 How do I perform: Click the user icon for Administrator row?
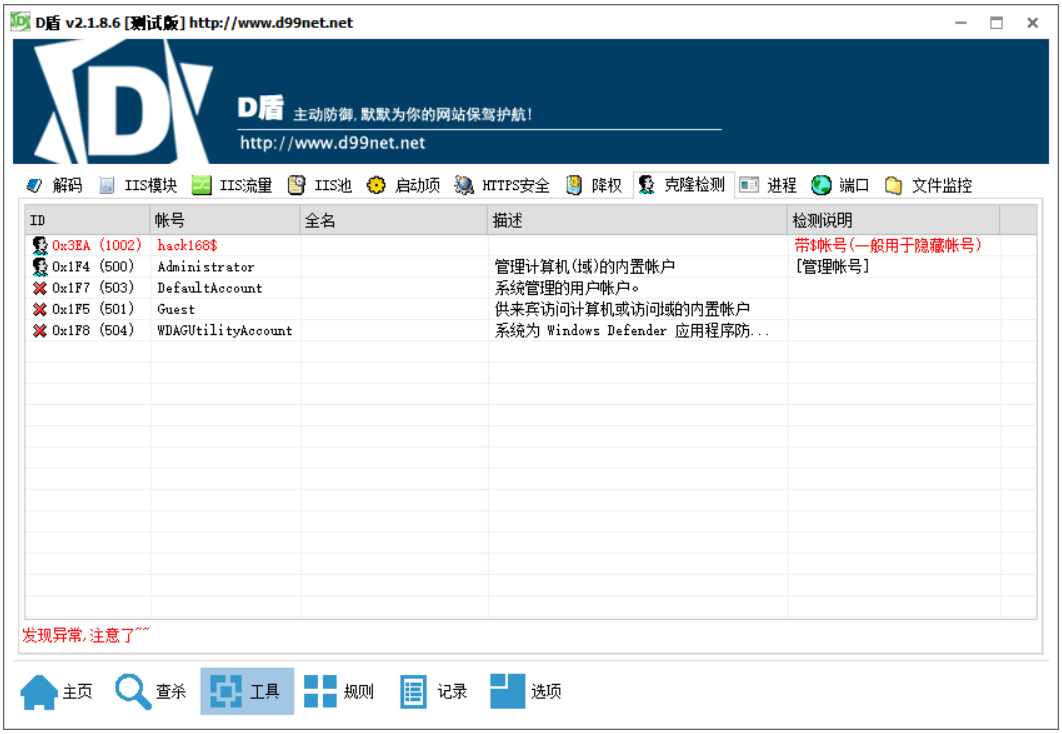pyautogui.click(x=40, y=267)
